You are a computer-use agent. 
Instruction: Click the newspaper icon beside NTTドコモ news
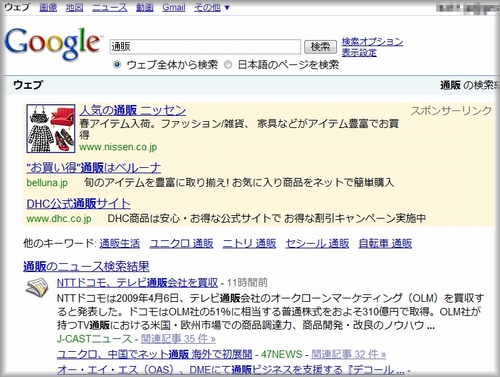pos(37,287)
